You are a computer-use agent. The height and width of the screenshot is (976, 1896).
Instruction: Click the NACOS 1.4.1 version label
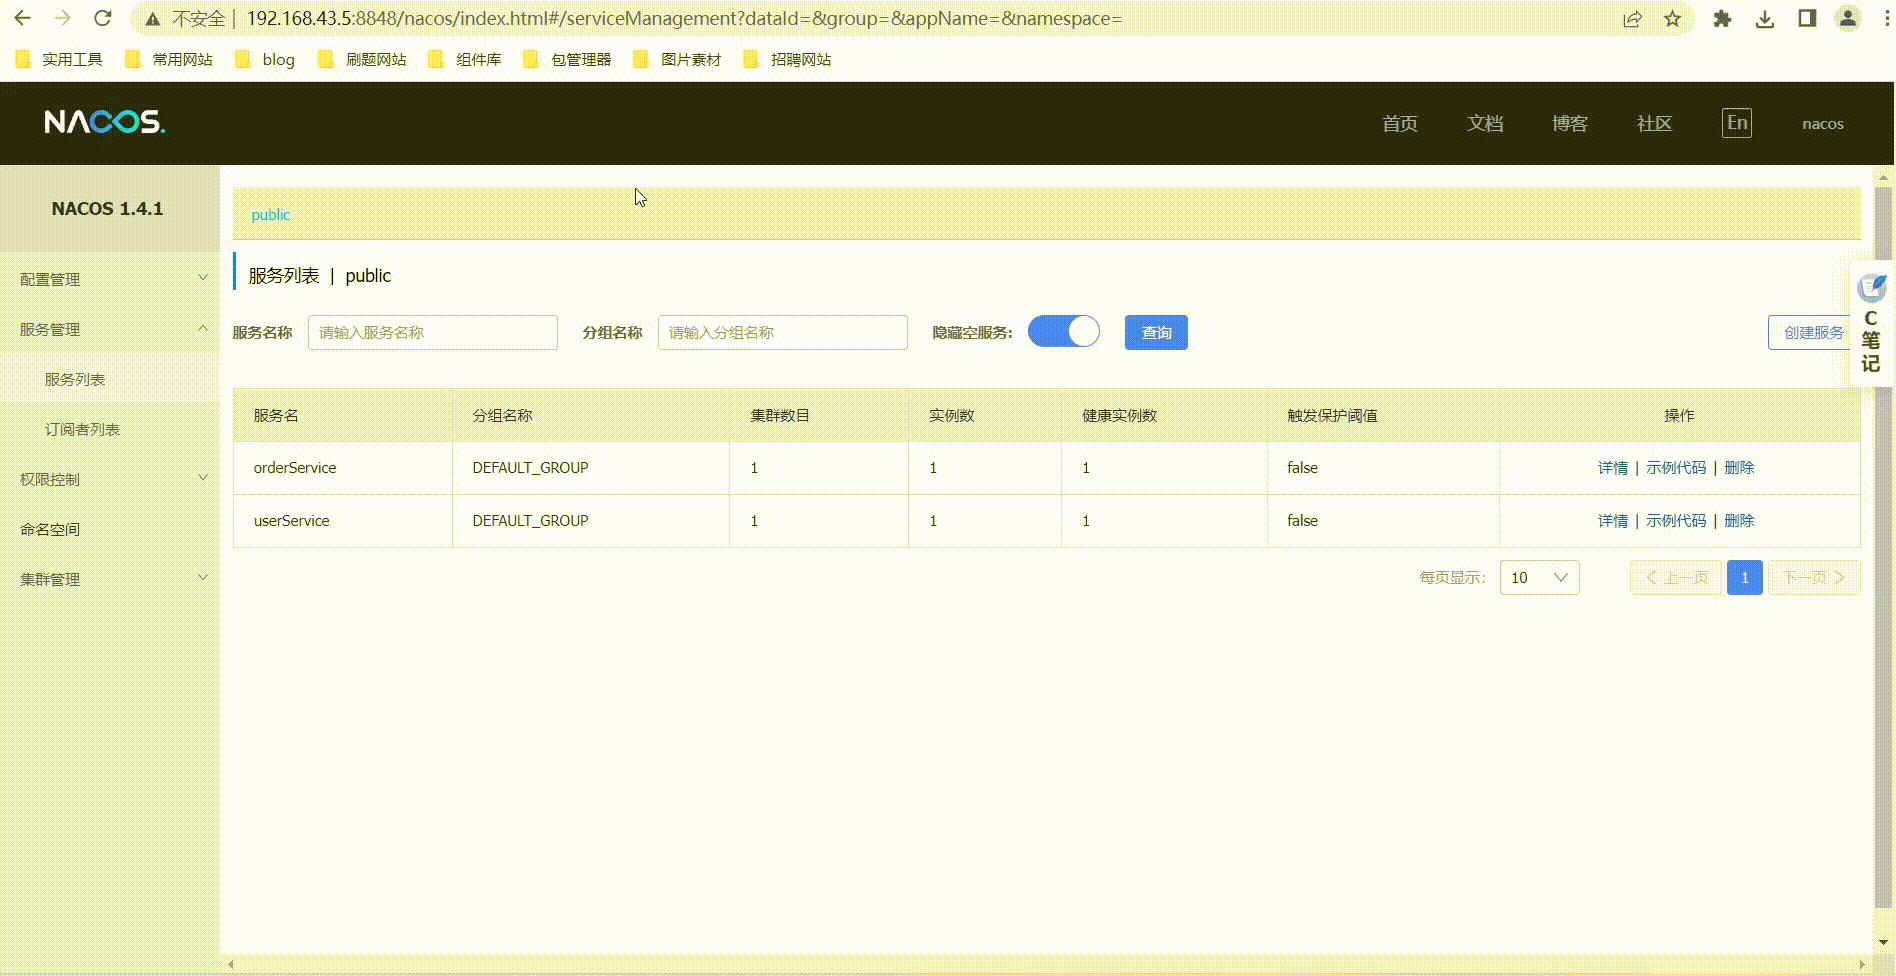(107, 209)
